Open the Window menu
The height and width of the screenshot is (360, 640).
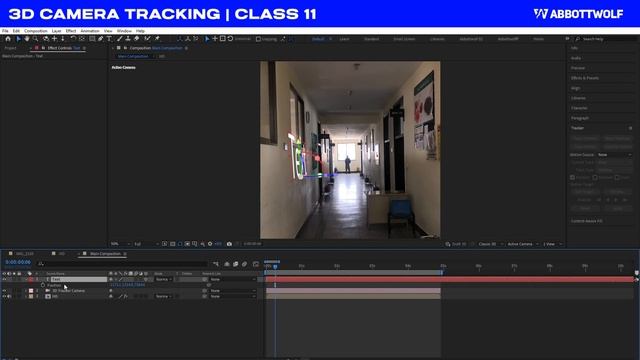[124, 31]
